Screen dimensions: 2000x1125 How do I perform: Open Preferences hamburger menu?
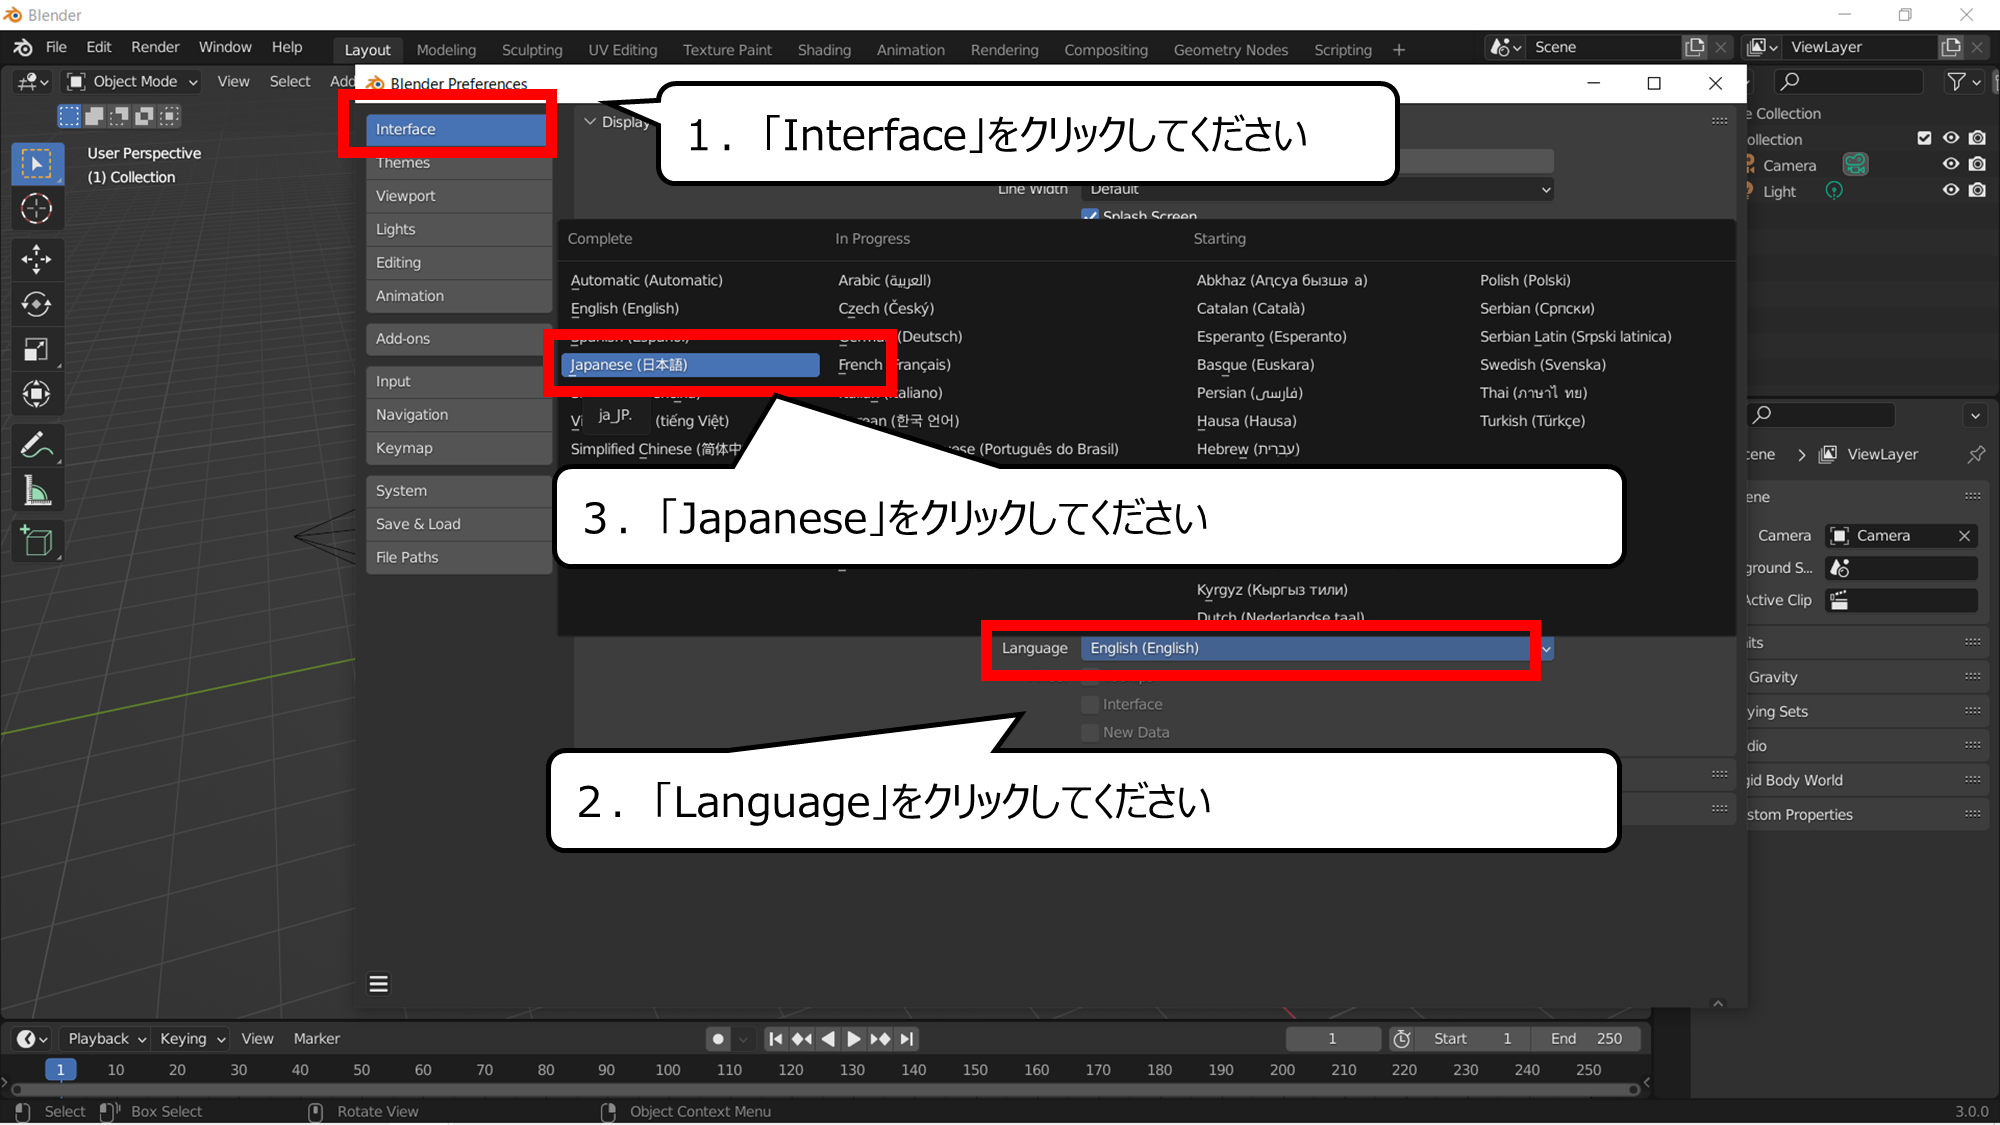coord(378,984)
